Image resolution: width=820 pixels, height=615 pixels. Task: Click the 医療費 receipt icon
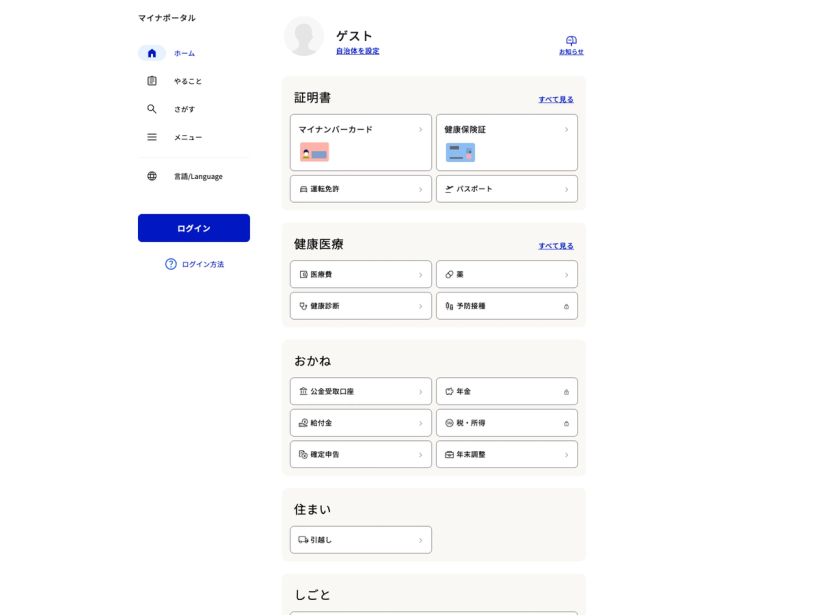[x=303, y=274]
